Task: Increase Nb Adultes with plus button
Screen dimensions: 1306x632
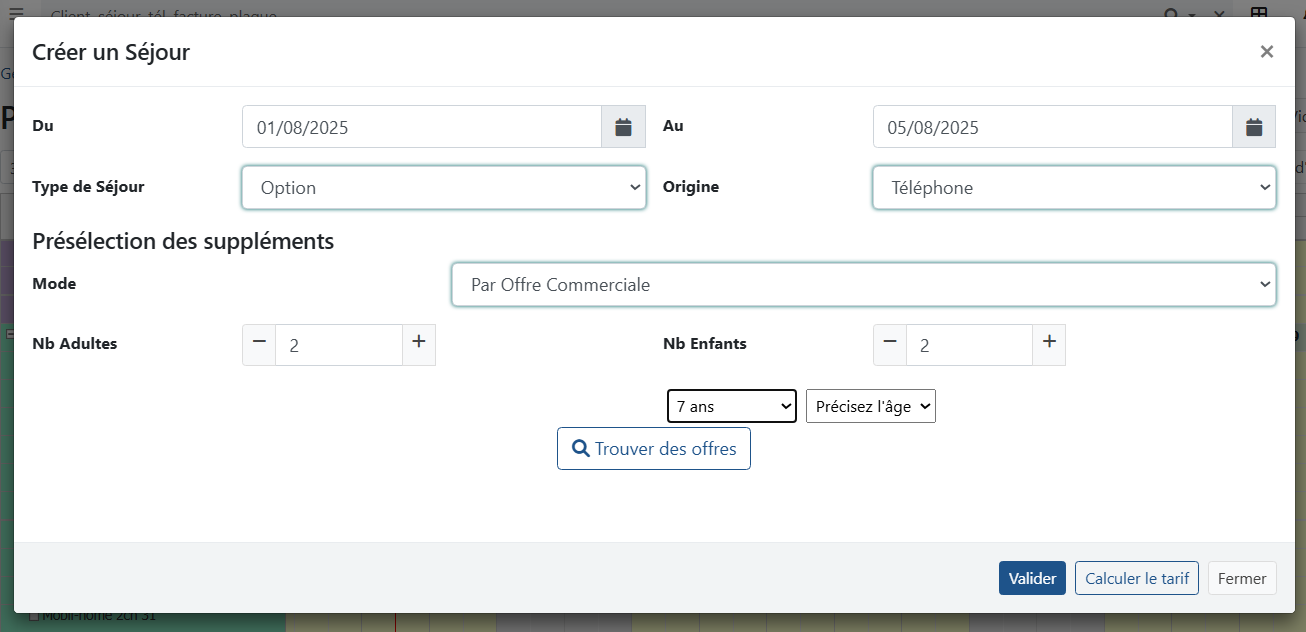Action: 418,344
